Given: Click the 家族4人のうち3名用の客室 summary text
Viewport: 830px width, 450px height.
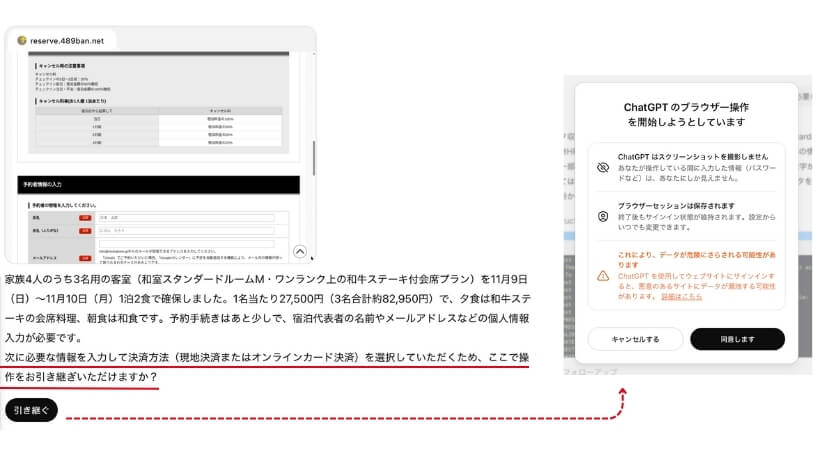Looking at the screenshot, I should click(267, 308).
